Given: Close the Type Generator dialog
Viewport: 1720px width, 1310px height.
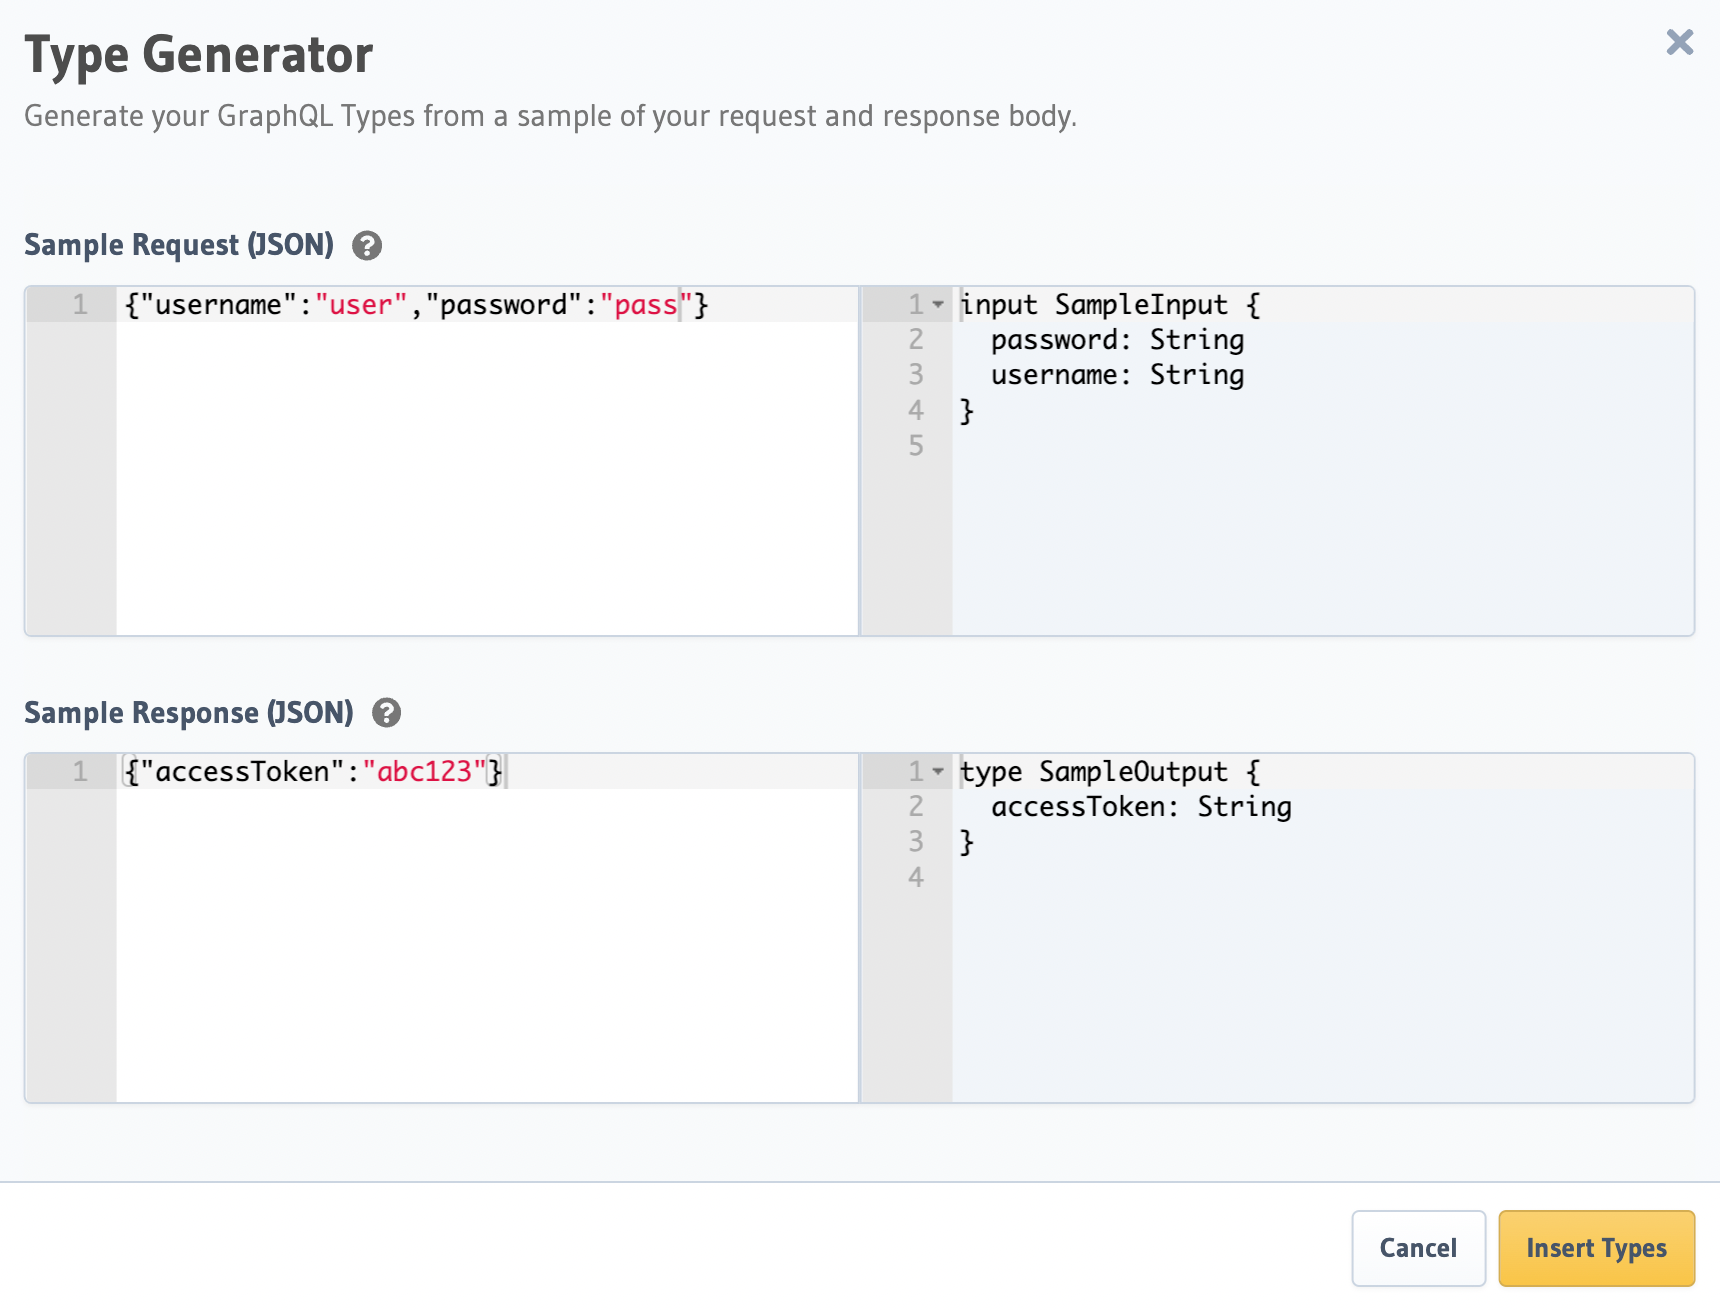Looking at the screenshot, I should click(1679, 42).
